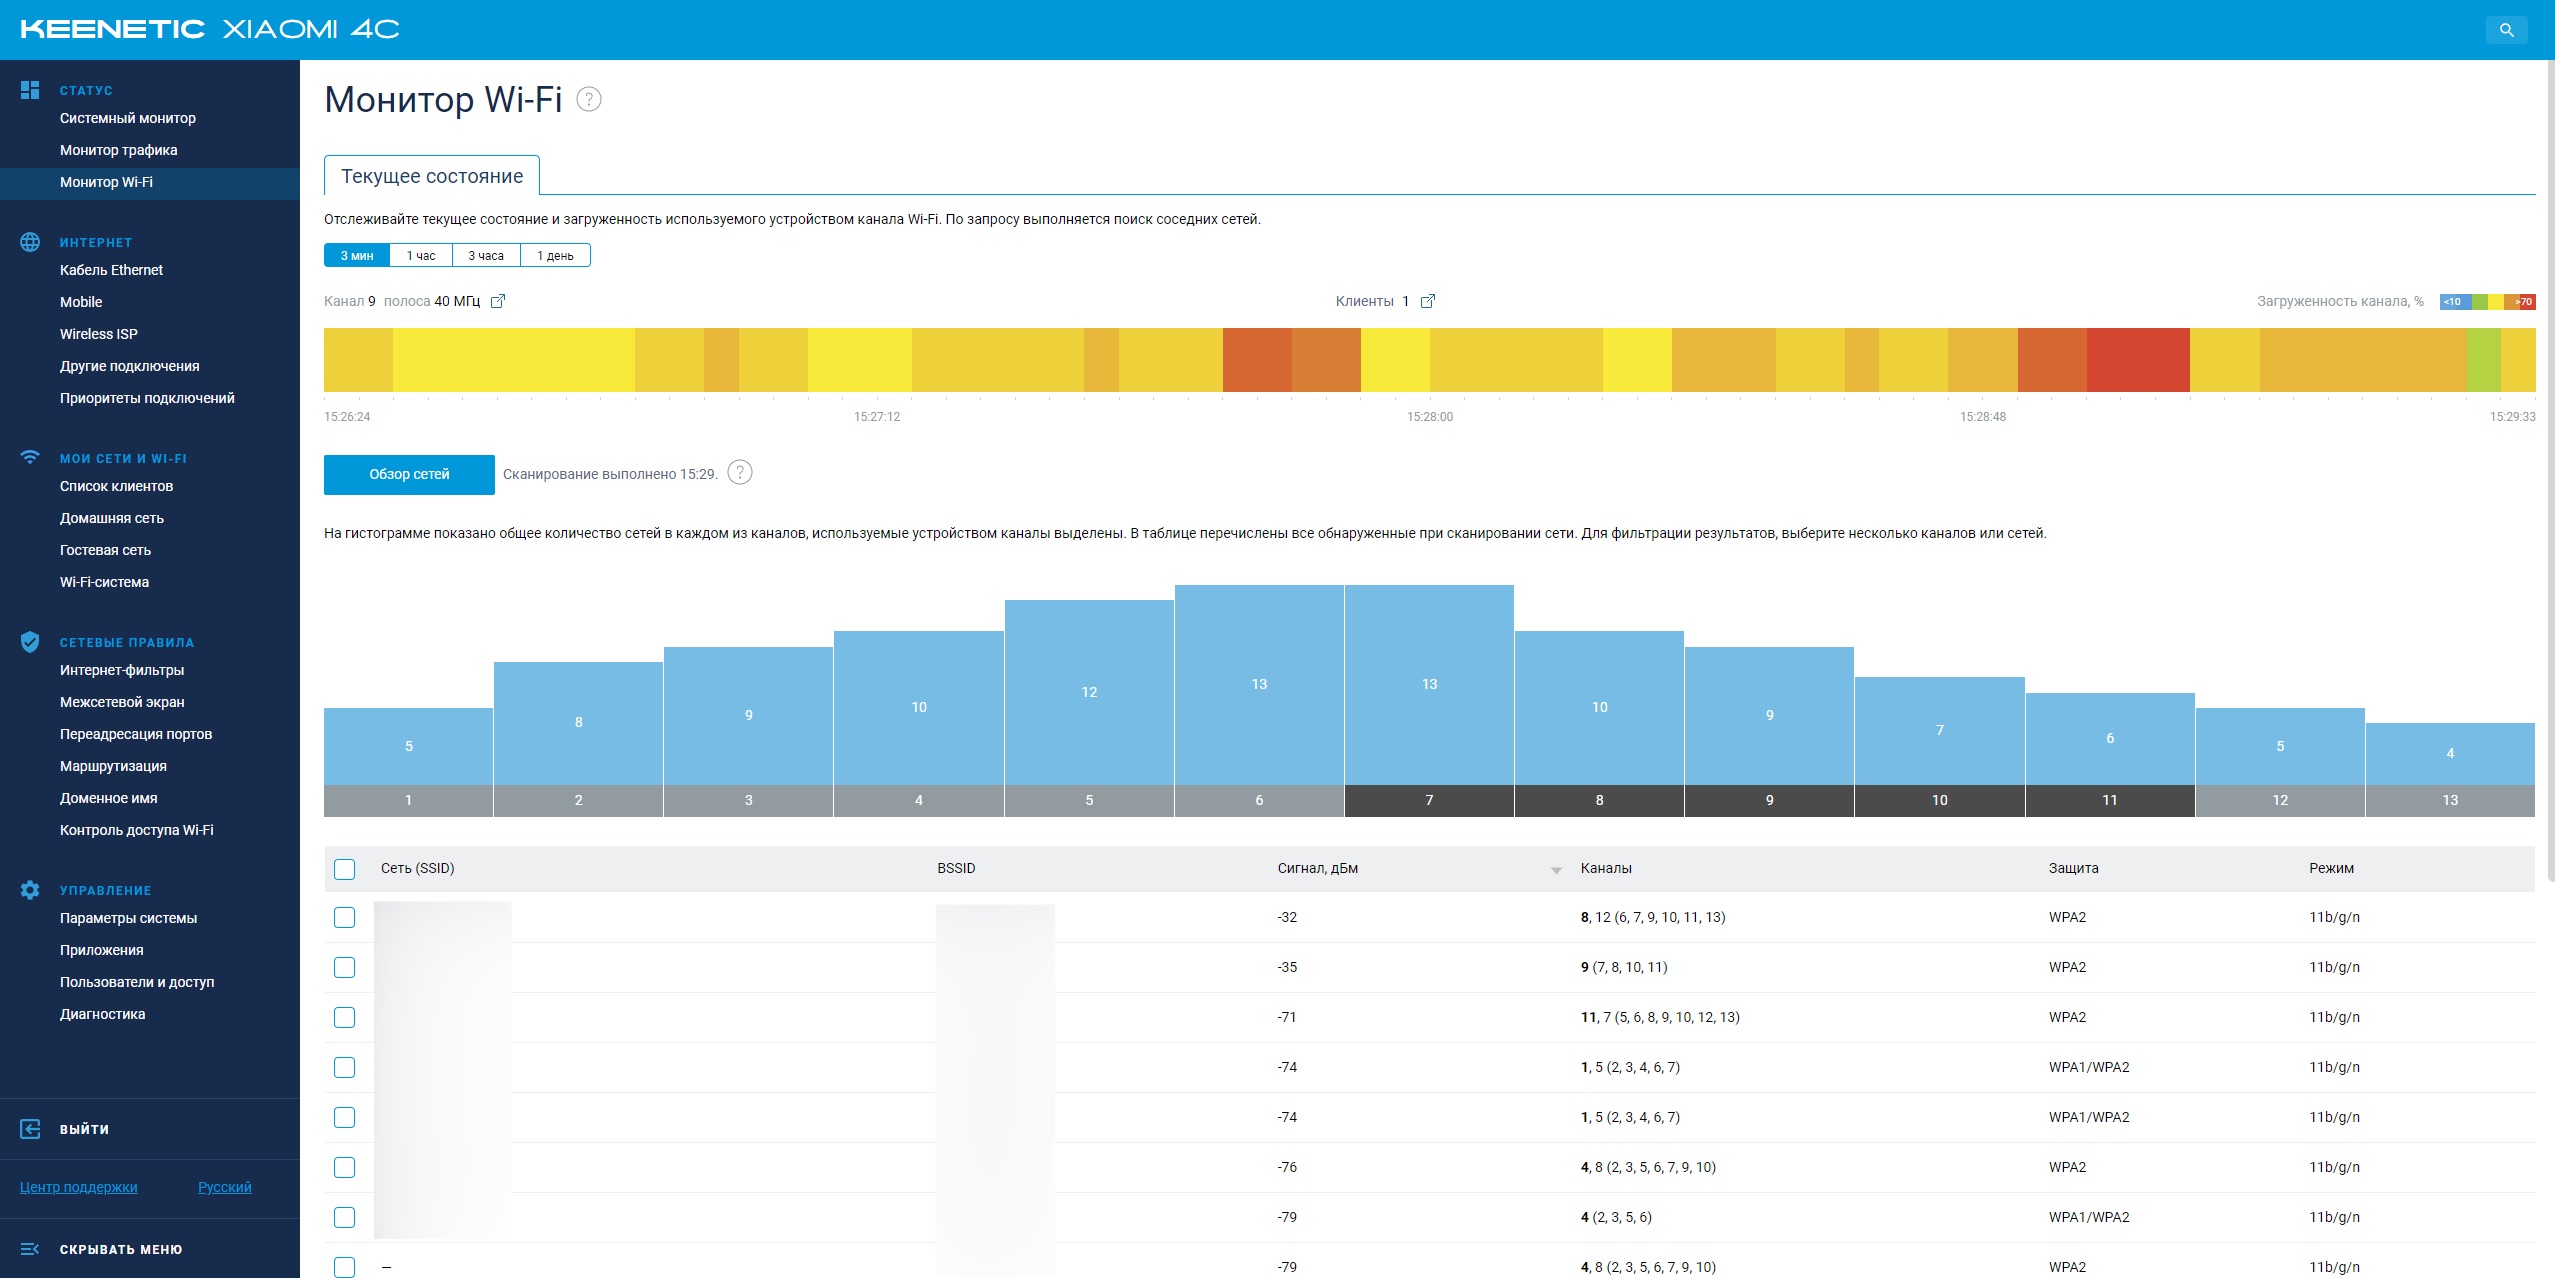Select the 1 день time range
Screen dimensions: 2555x1278
coord(555,256)
